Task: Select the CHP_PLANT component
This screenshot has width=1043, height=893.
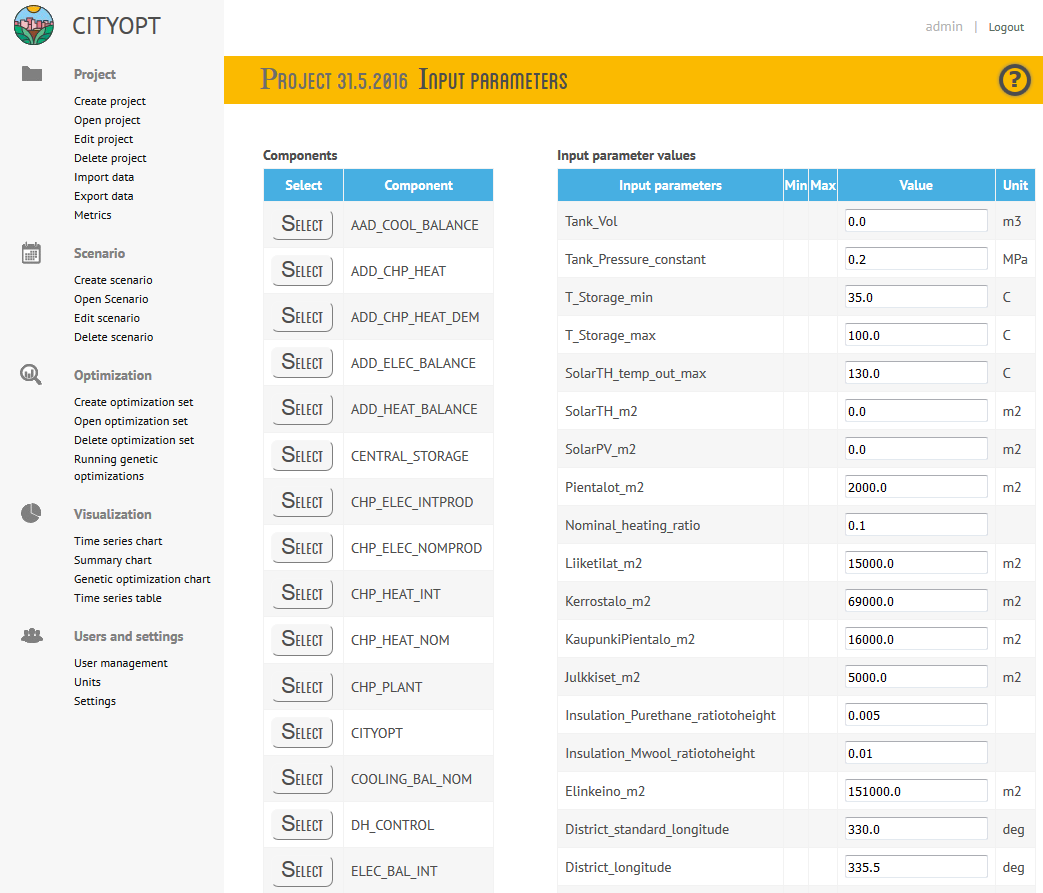Action: coord(302,686)
